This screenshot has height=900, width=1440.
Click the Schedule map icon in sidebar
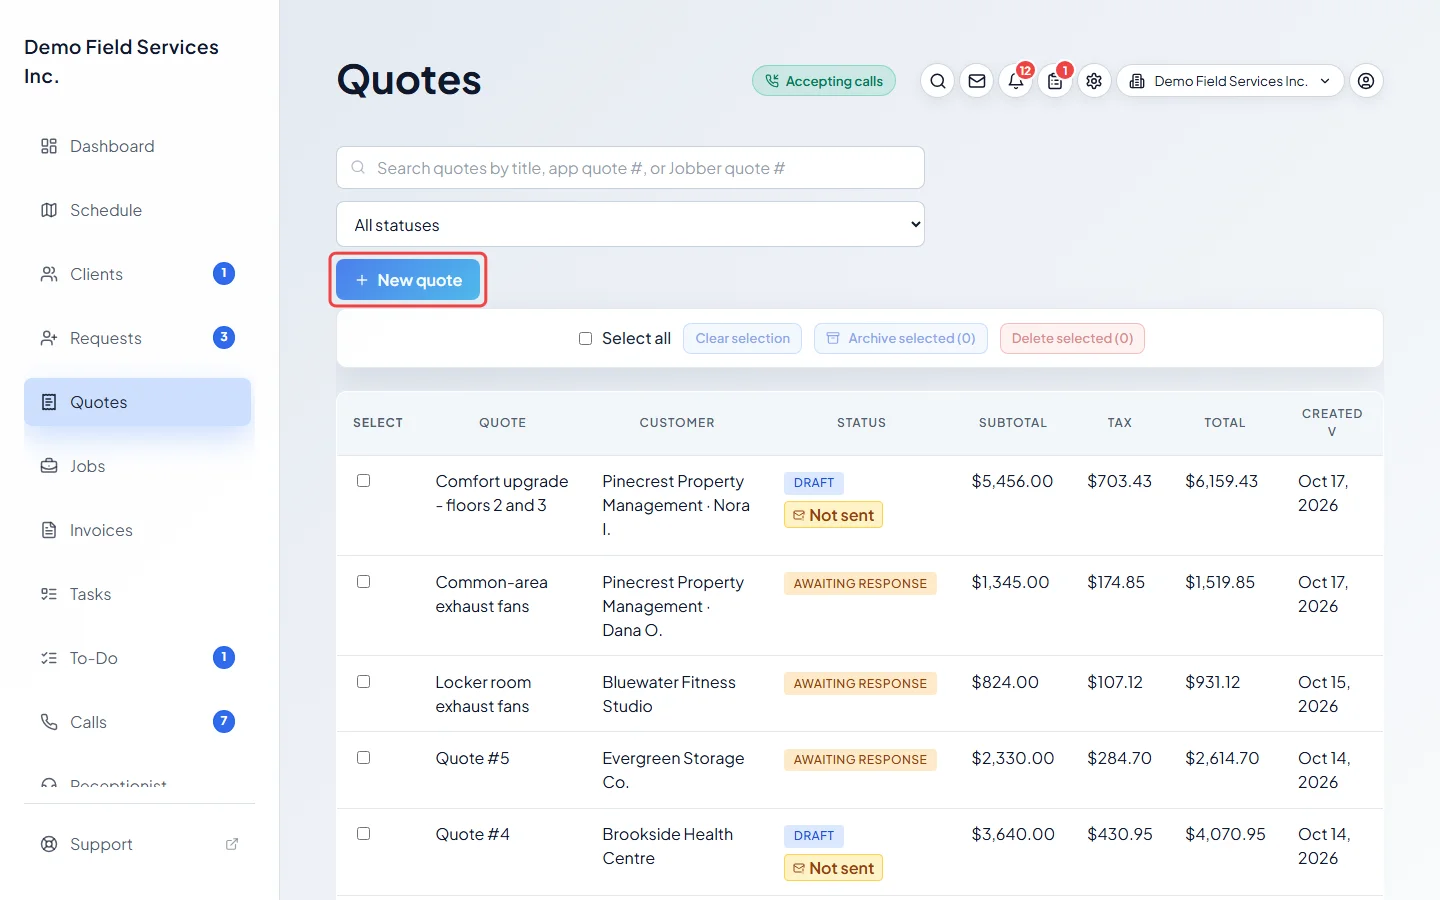(x=49, y=210)
